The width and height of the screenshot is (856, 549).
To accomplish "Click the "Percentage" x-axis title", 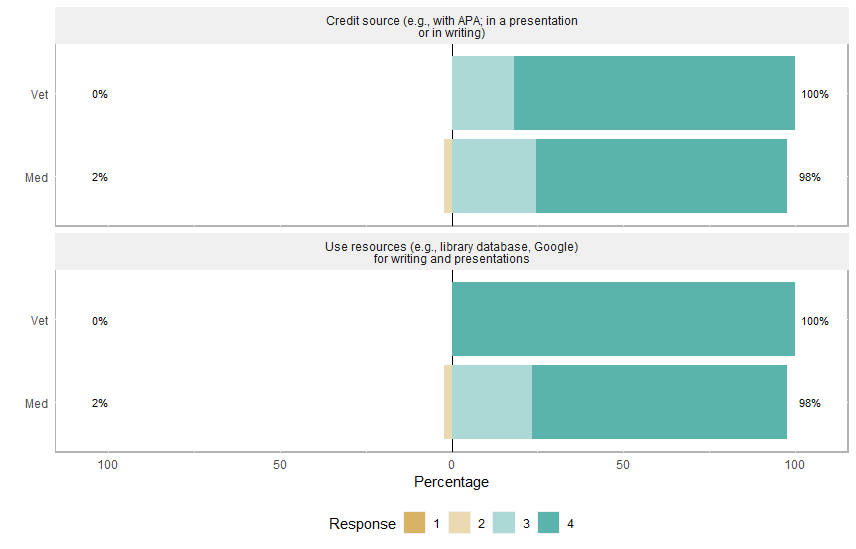I will [x=451, y=482].
